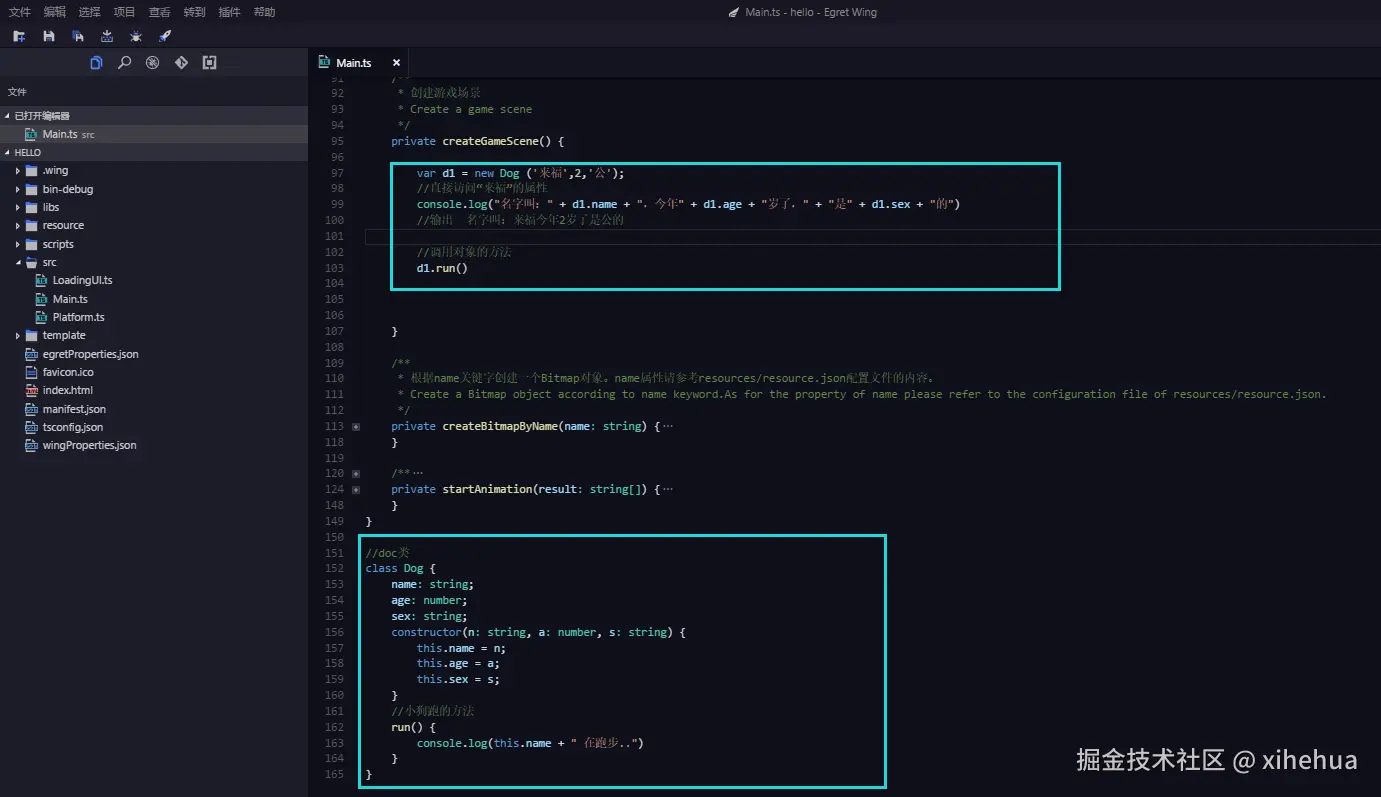Click the 'this.age = a;' line

click(458, 663)
